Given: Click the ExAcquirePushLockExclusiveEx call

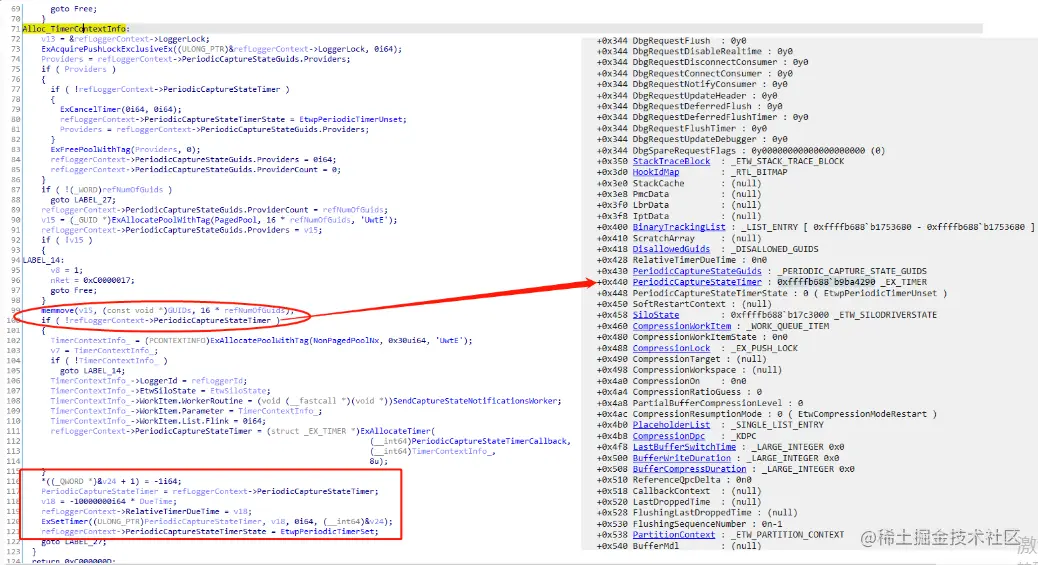Looking at the screenshot, I should click(x=221, y=49).
